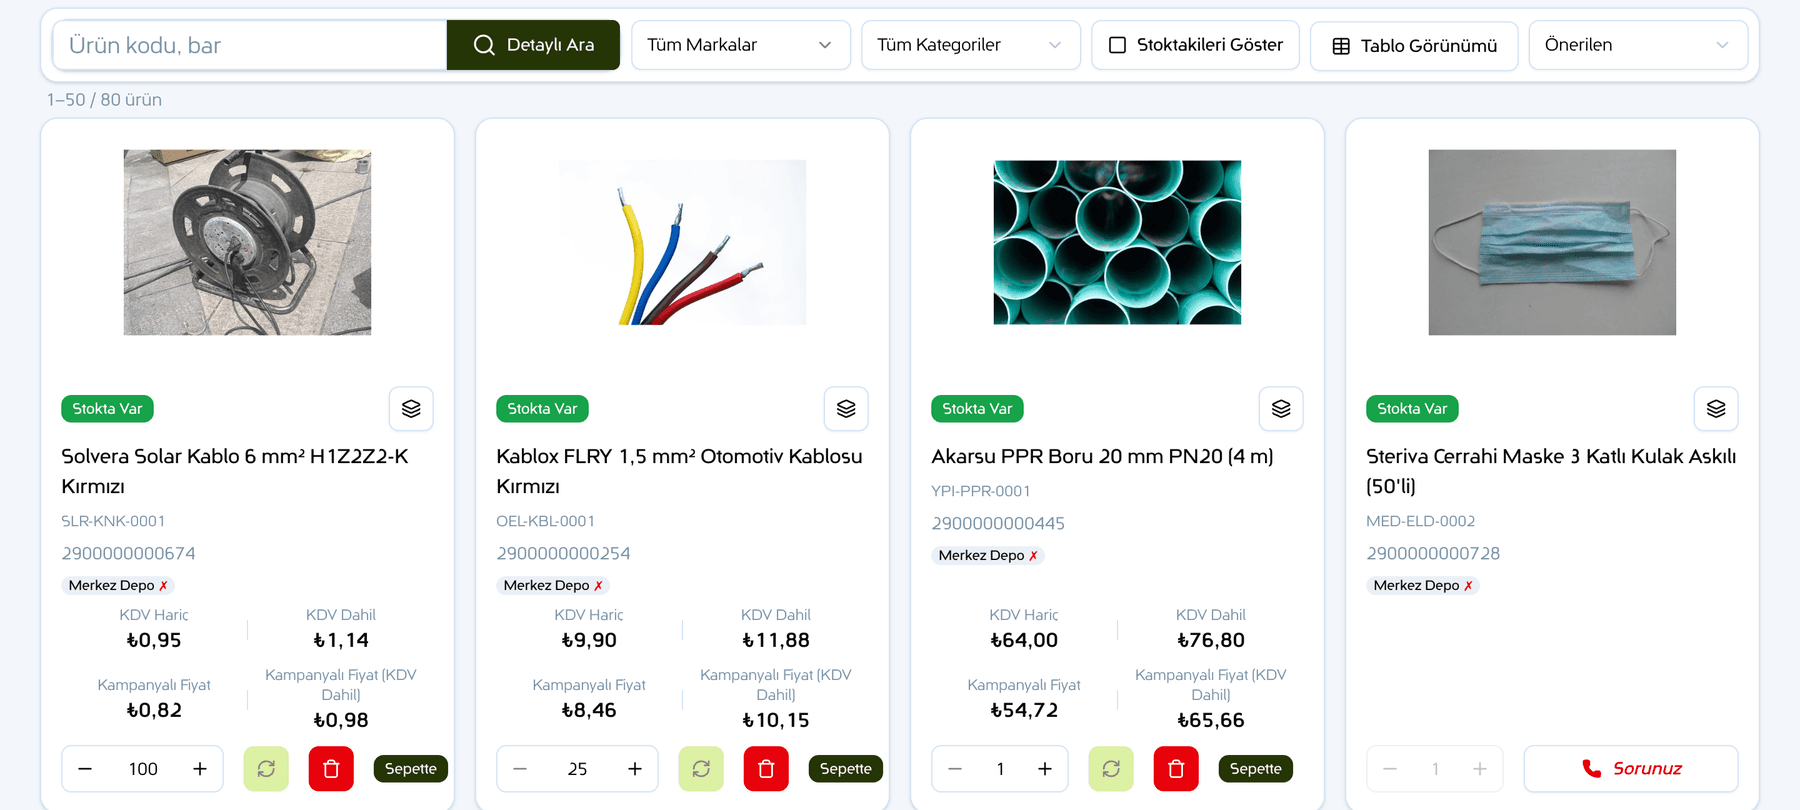Click Sepette button for Akarsu PPR Boru
The width and height of the screenshot is (1800, 810).
(x=1256, y=769)
